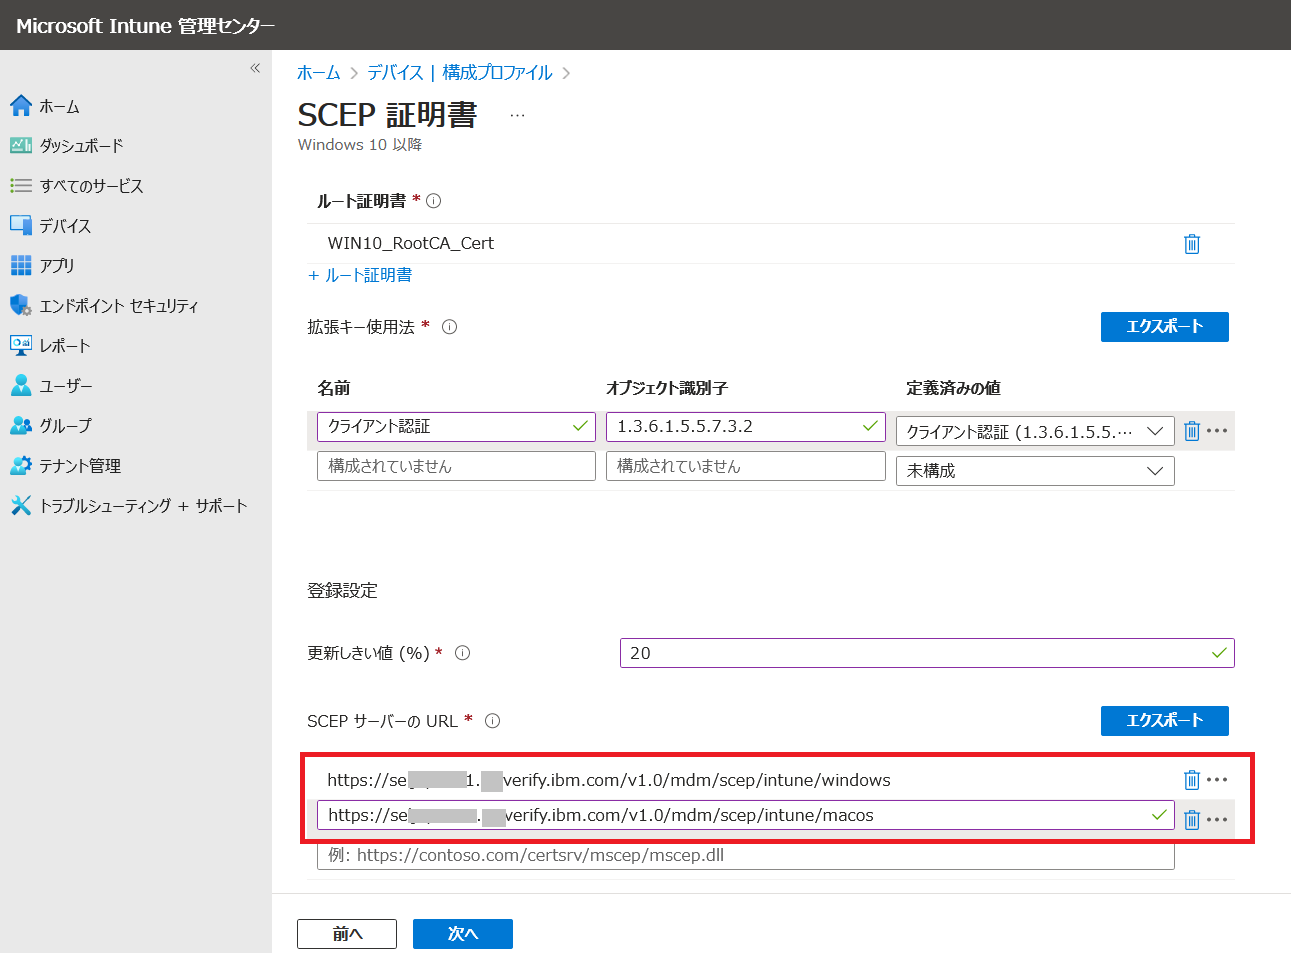Click the 1.3.6.1.5.5.7.3.2 object identifier field
The width and height of the screenshot is (1291, 953).
click(746, 426)
